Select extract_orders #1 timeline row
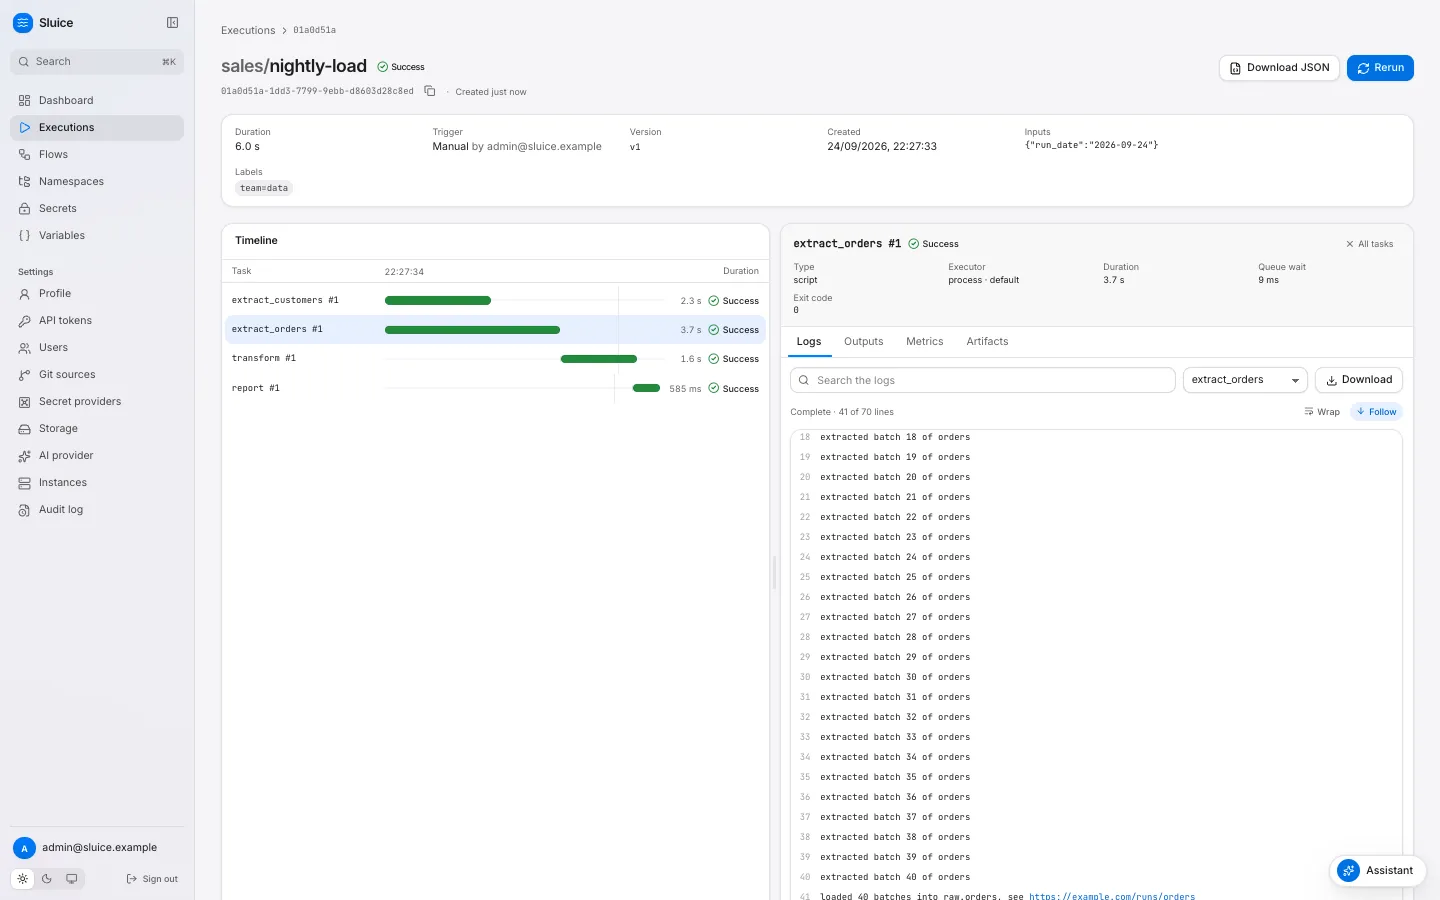This screenshot has height=900, width=1440. 495,329
